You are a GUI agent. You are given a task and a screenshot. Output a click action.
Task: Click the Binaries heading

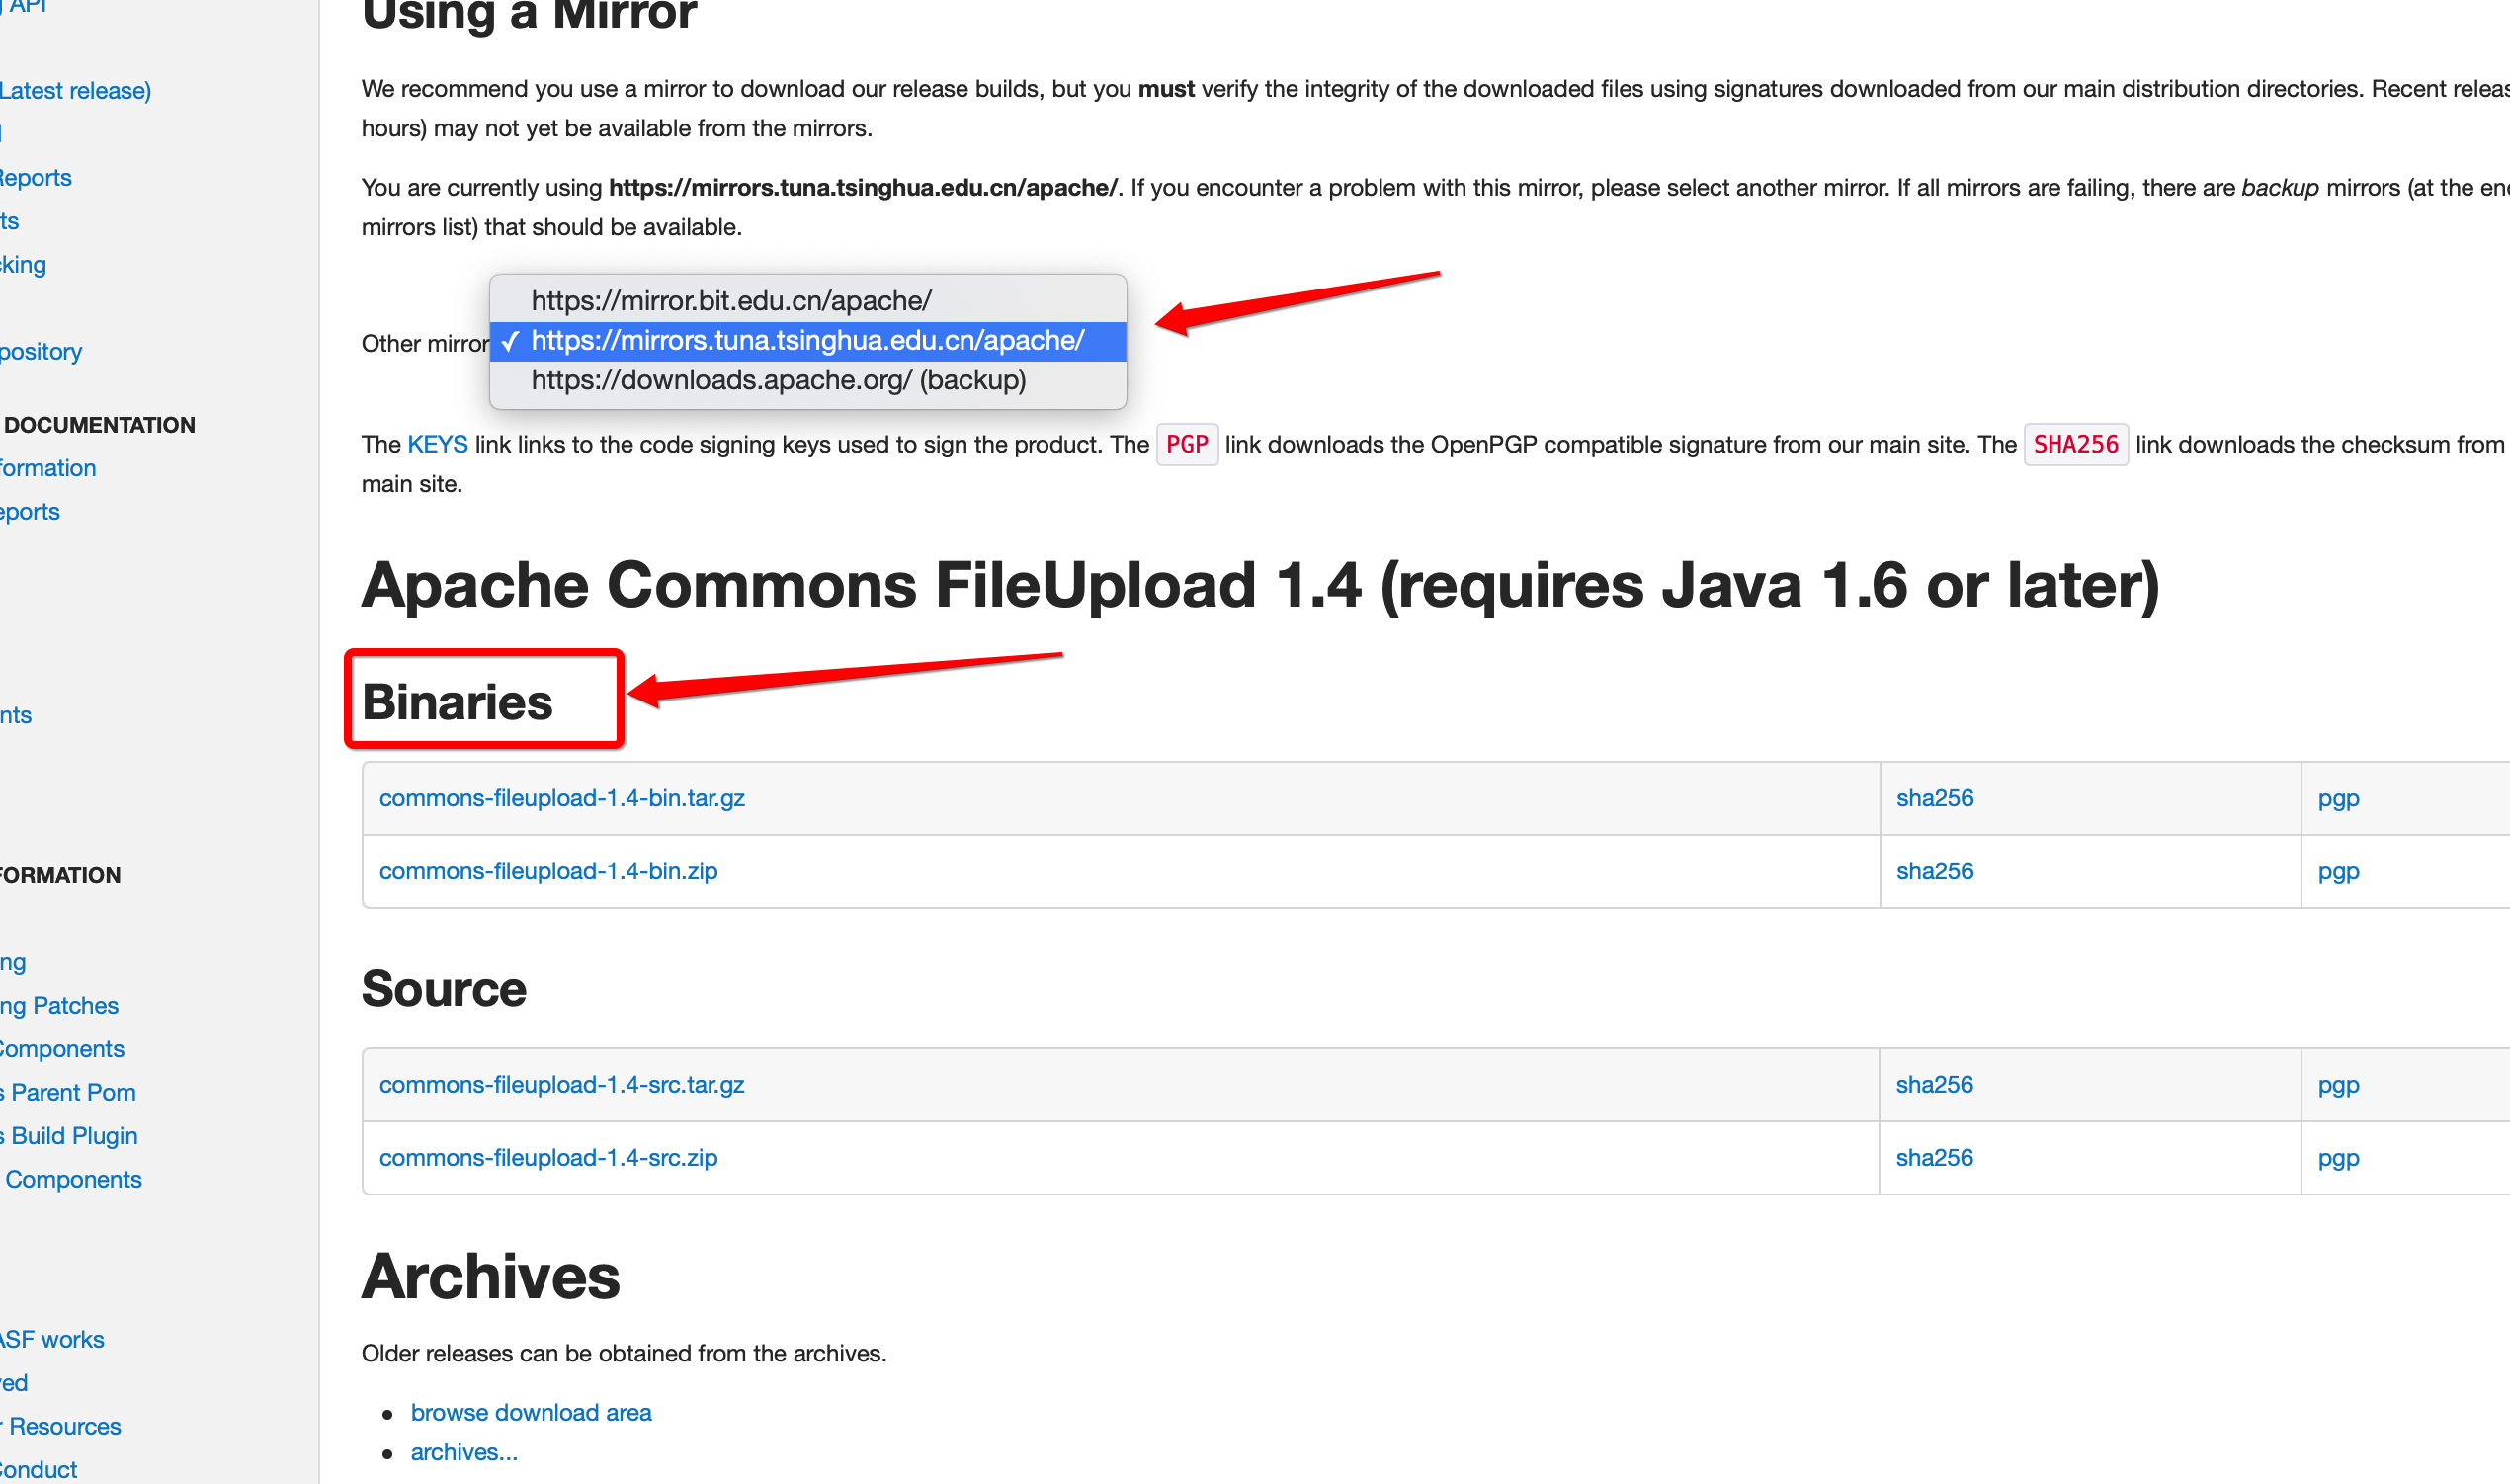click(456, 702)
